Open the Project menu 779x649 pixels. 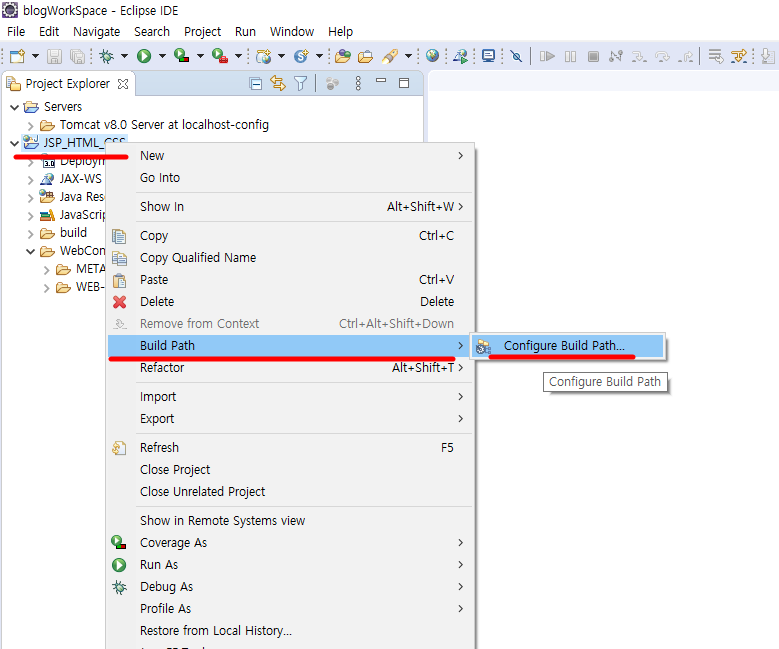[202, 32]
